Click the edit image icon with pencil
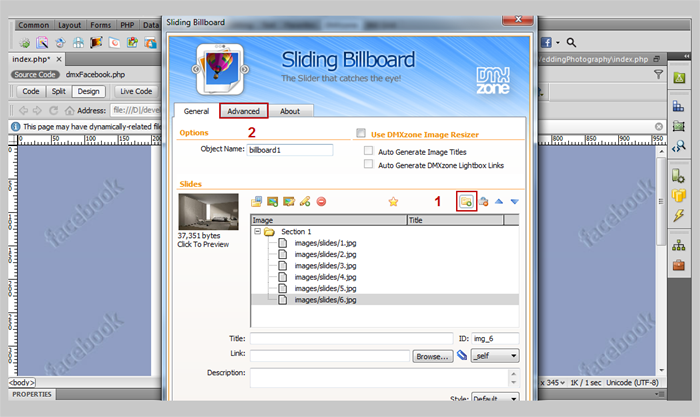 click(x=289, y=202)
